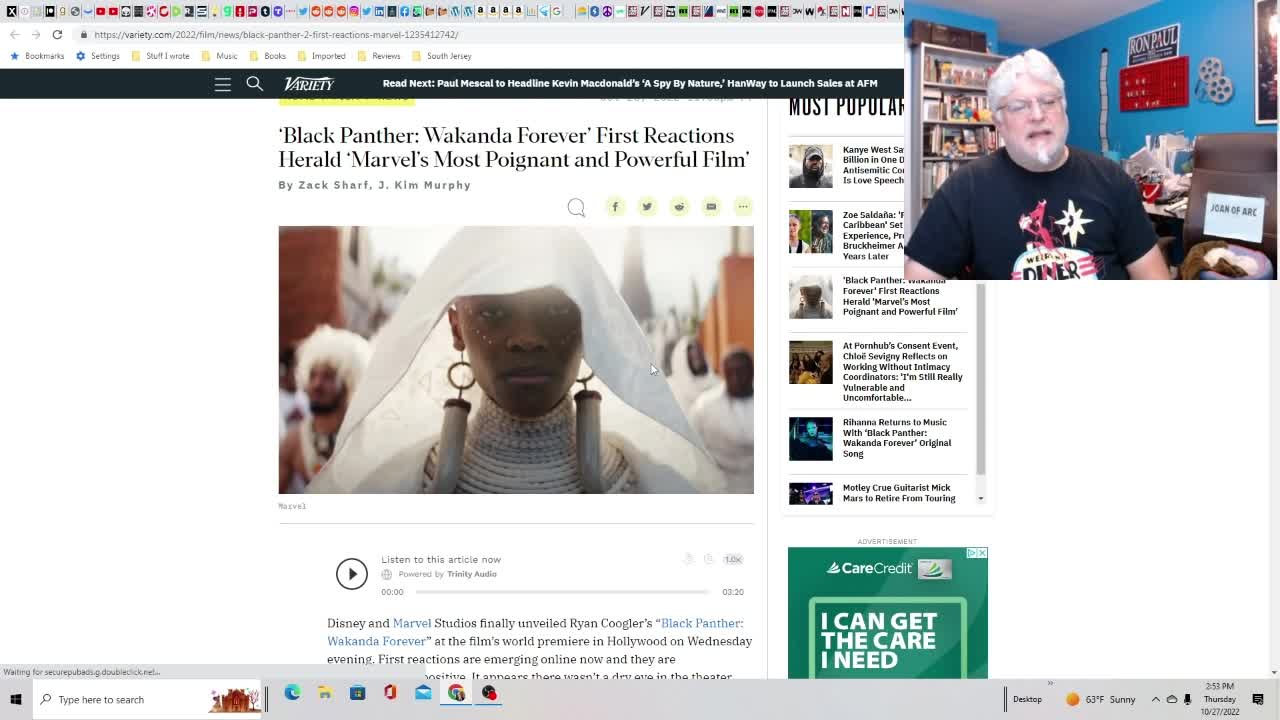1280x720 pixels.
Task: Click the Rihanna story thumbnail
Action: click(810, 439)
